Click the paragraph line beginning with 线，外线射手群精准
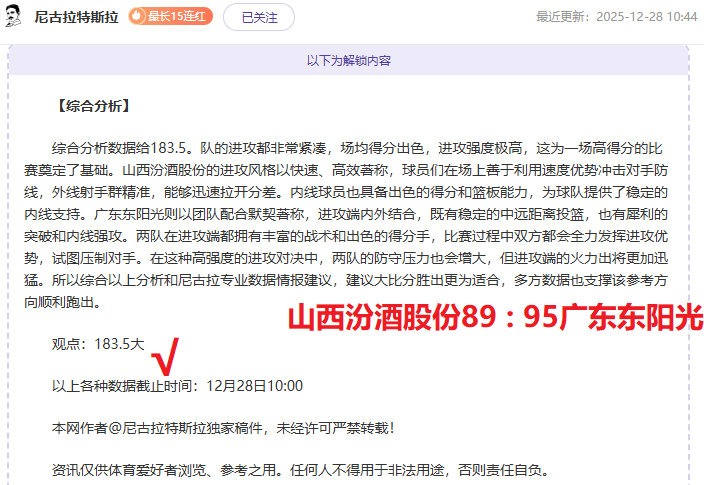The image size is (704, 485). tap(350, 191)
